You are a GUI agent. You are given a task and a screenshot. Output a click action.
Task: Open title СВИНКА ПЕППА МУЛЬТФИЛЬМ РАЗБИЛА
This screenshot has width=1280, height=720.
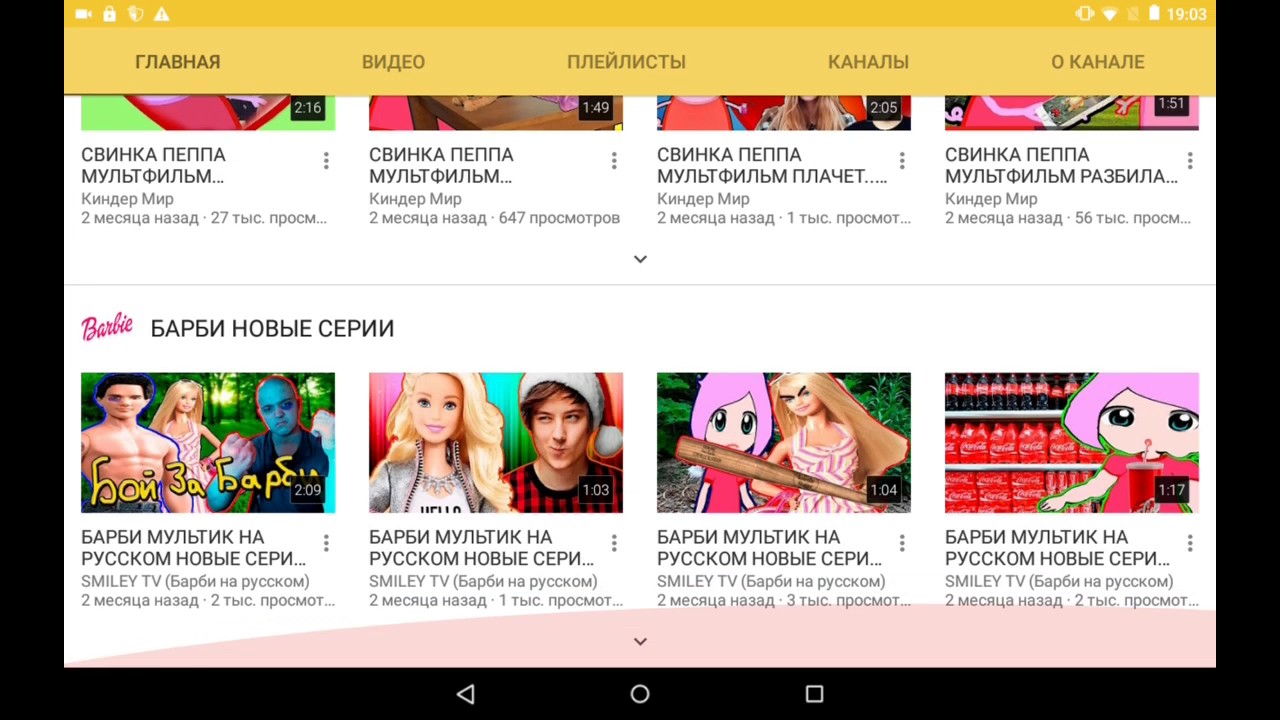click(1061, 166)
